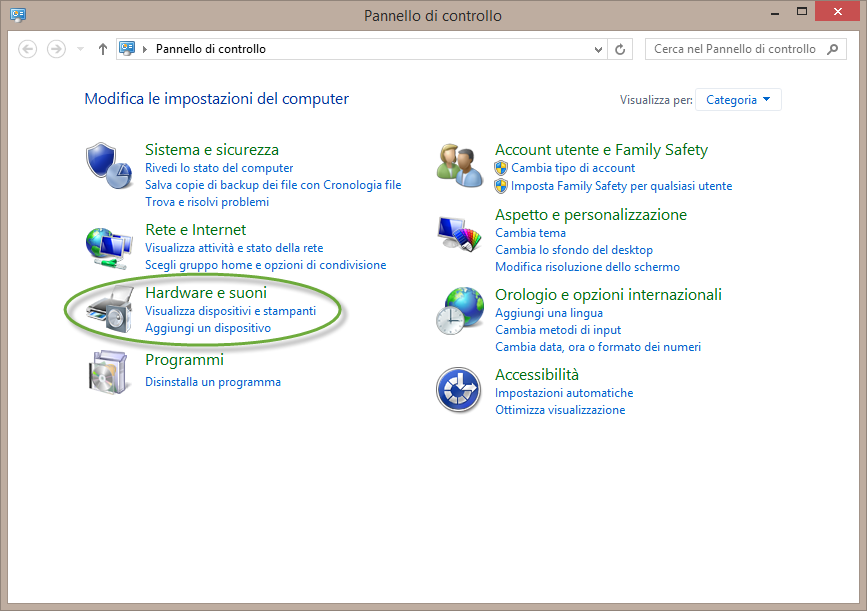Screen dimensions: 867x611
Task: Click the Cerca nel Pannello di controllo field
Action: point(736,49)
